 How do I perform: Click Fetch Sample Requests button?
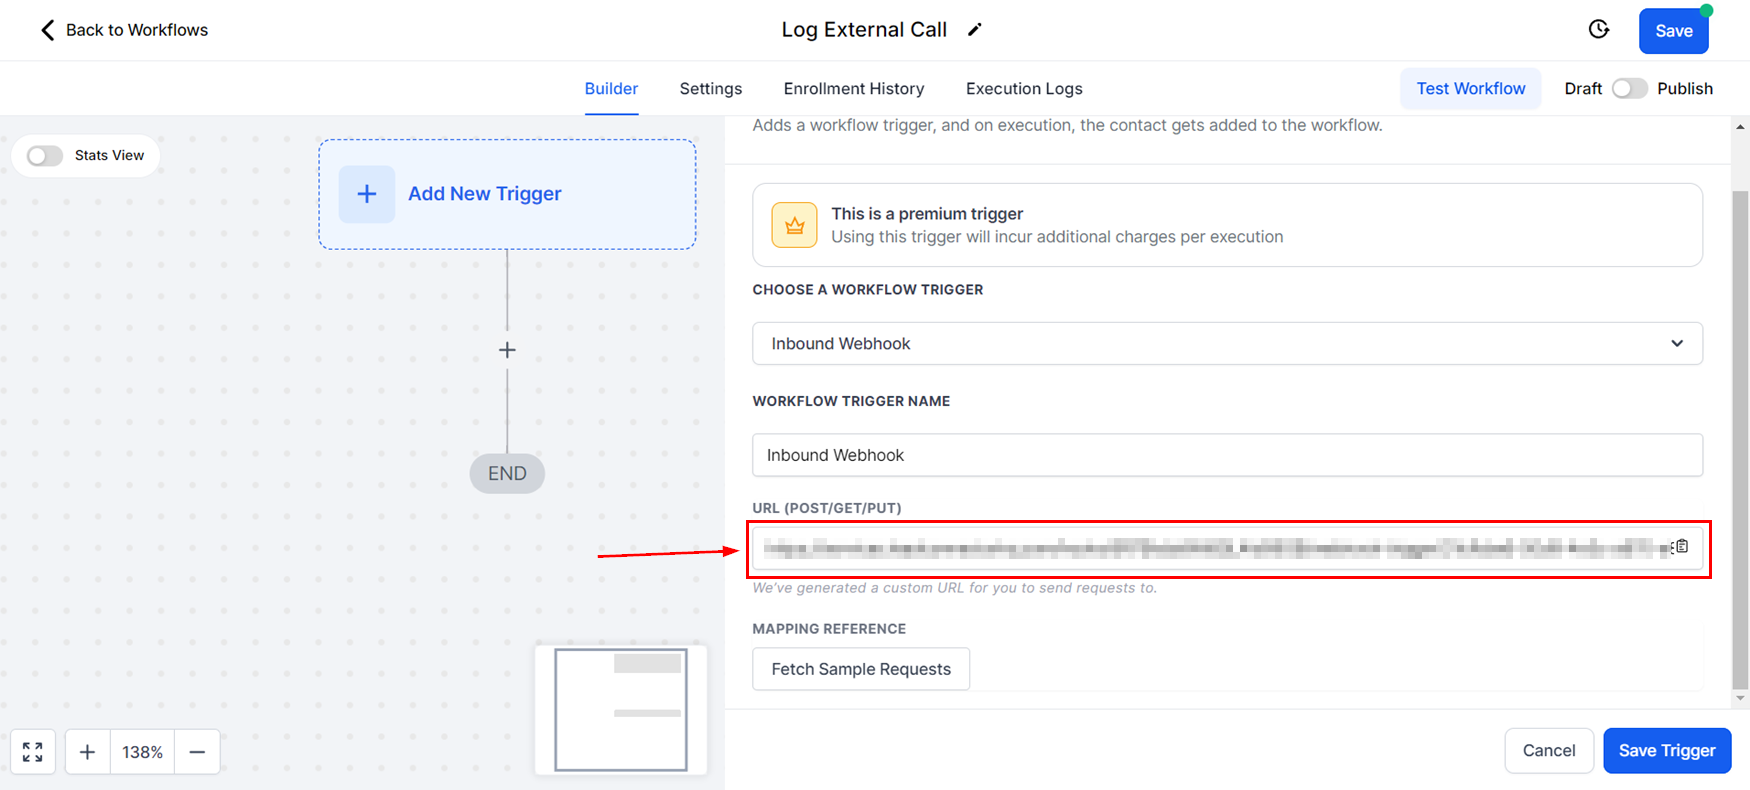pos(861,669)
